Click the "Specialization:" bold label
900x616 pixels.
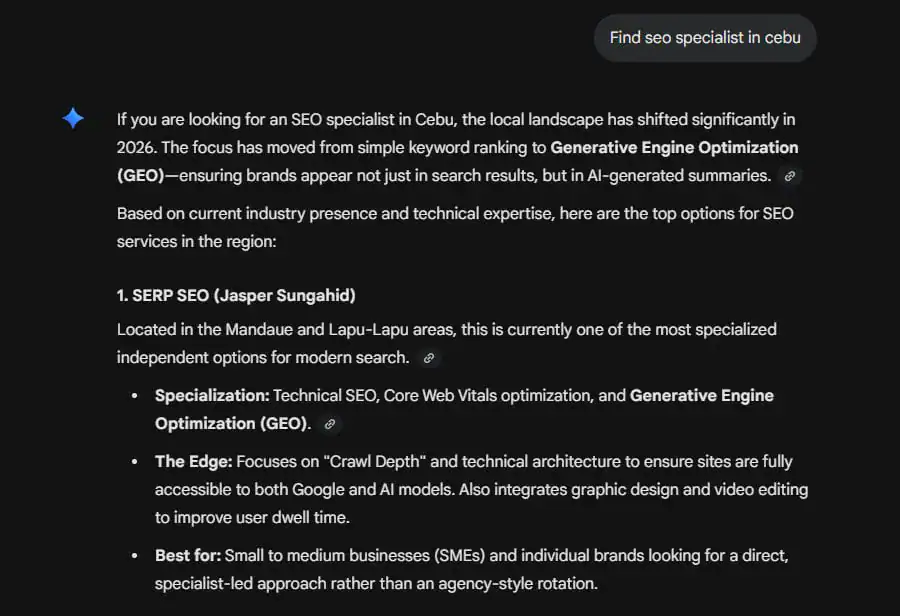coord(212,396)
